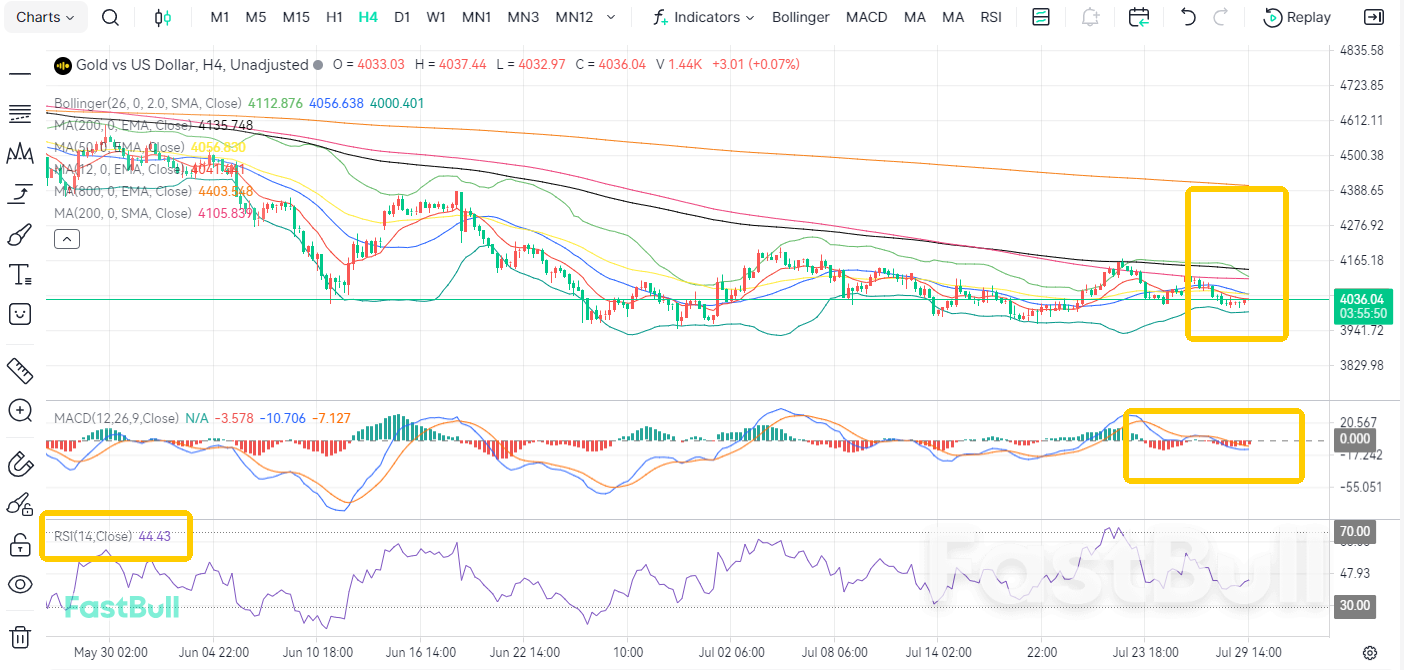Switch to MN1 timeframe
Viewport: 1407px width, 670px height.
(476, 17)
